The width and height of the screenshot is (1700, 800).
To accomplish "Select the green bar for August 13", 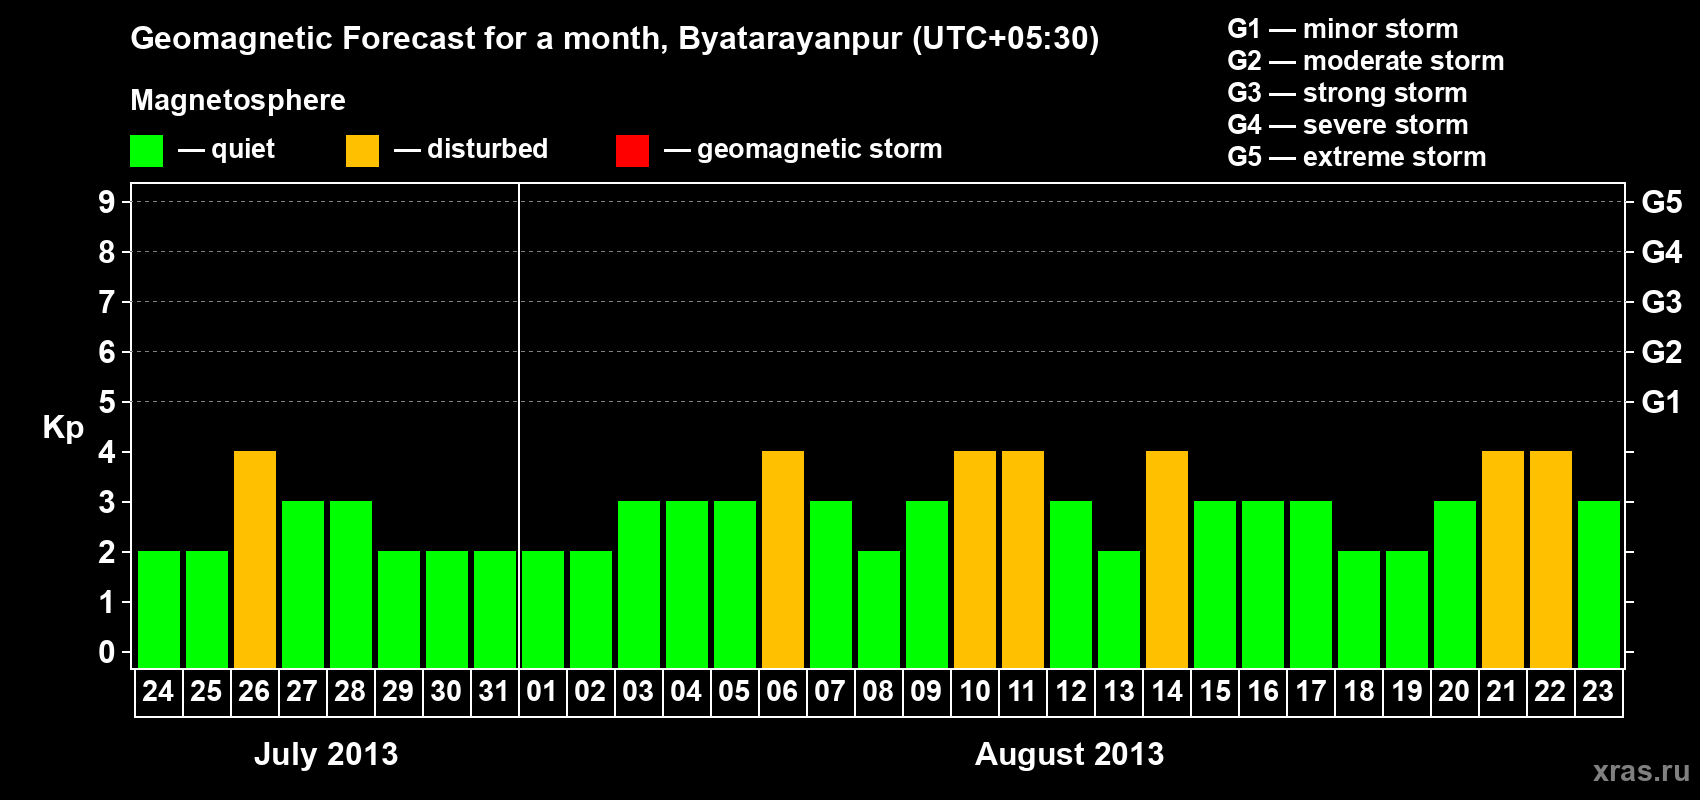I will (x=1119, y=609).
